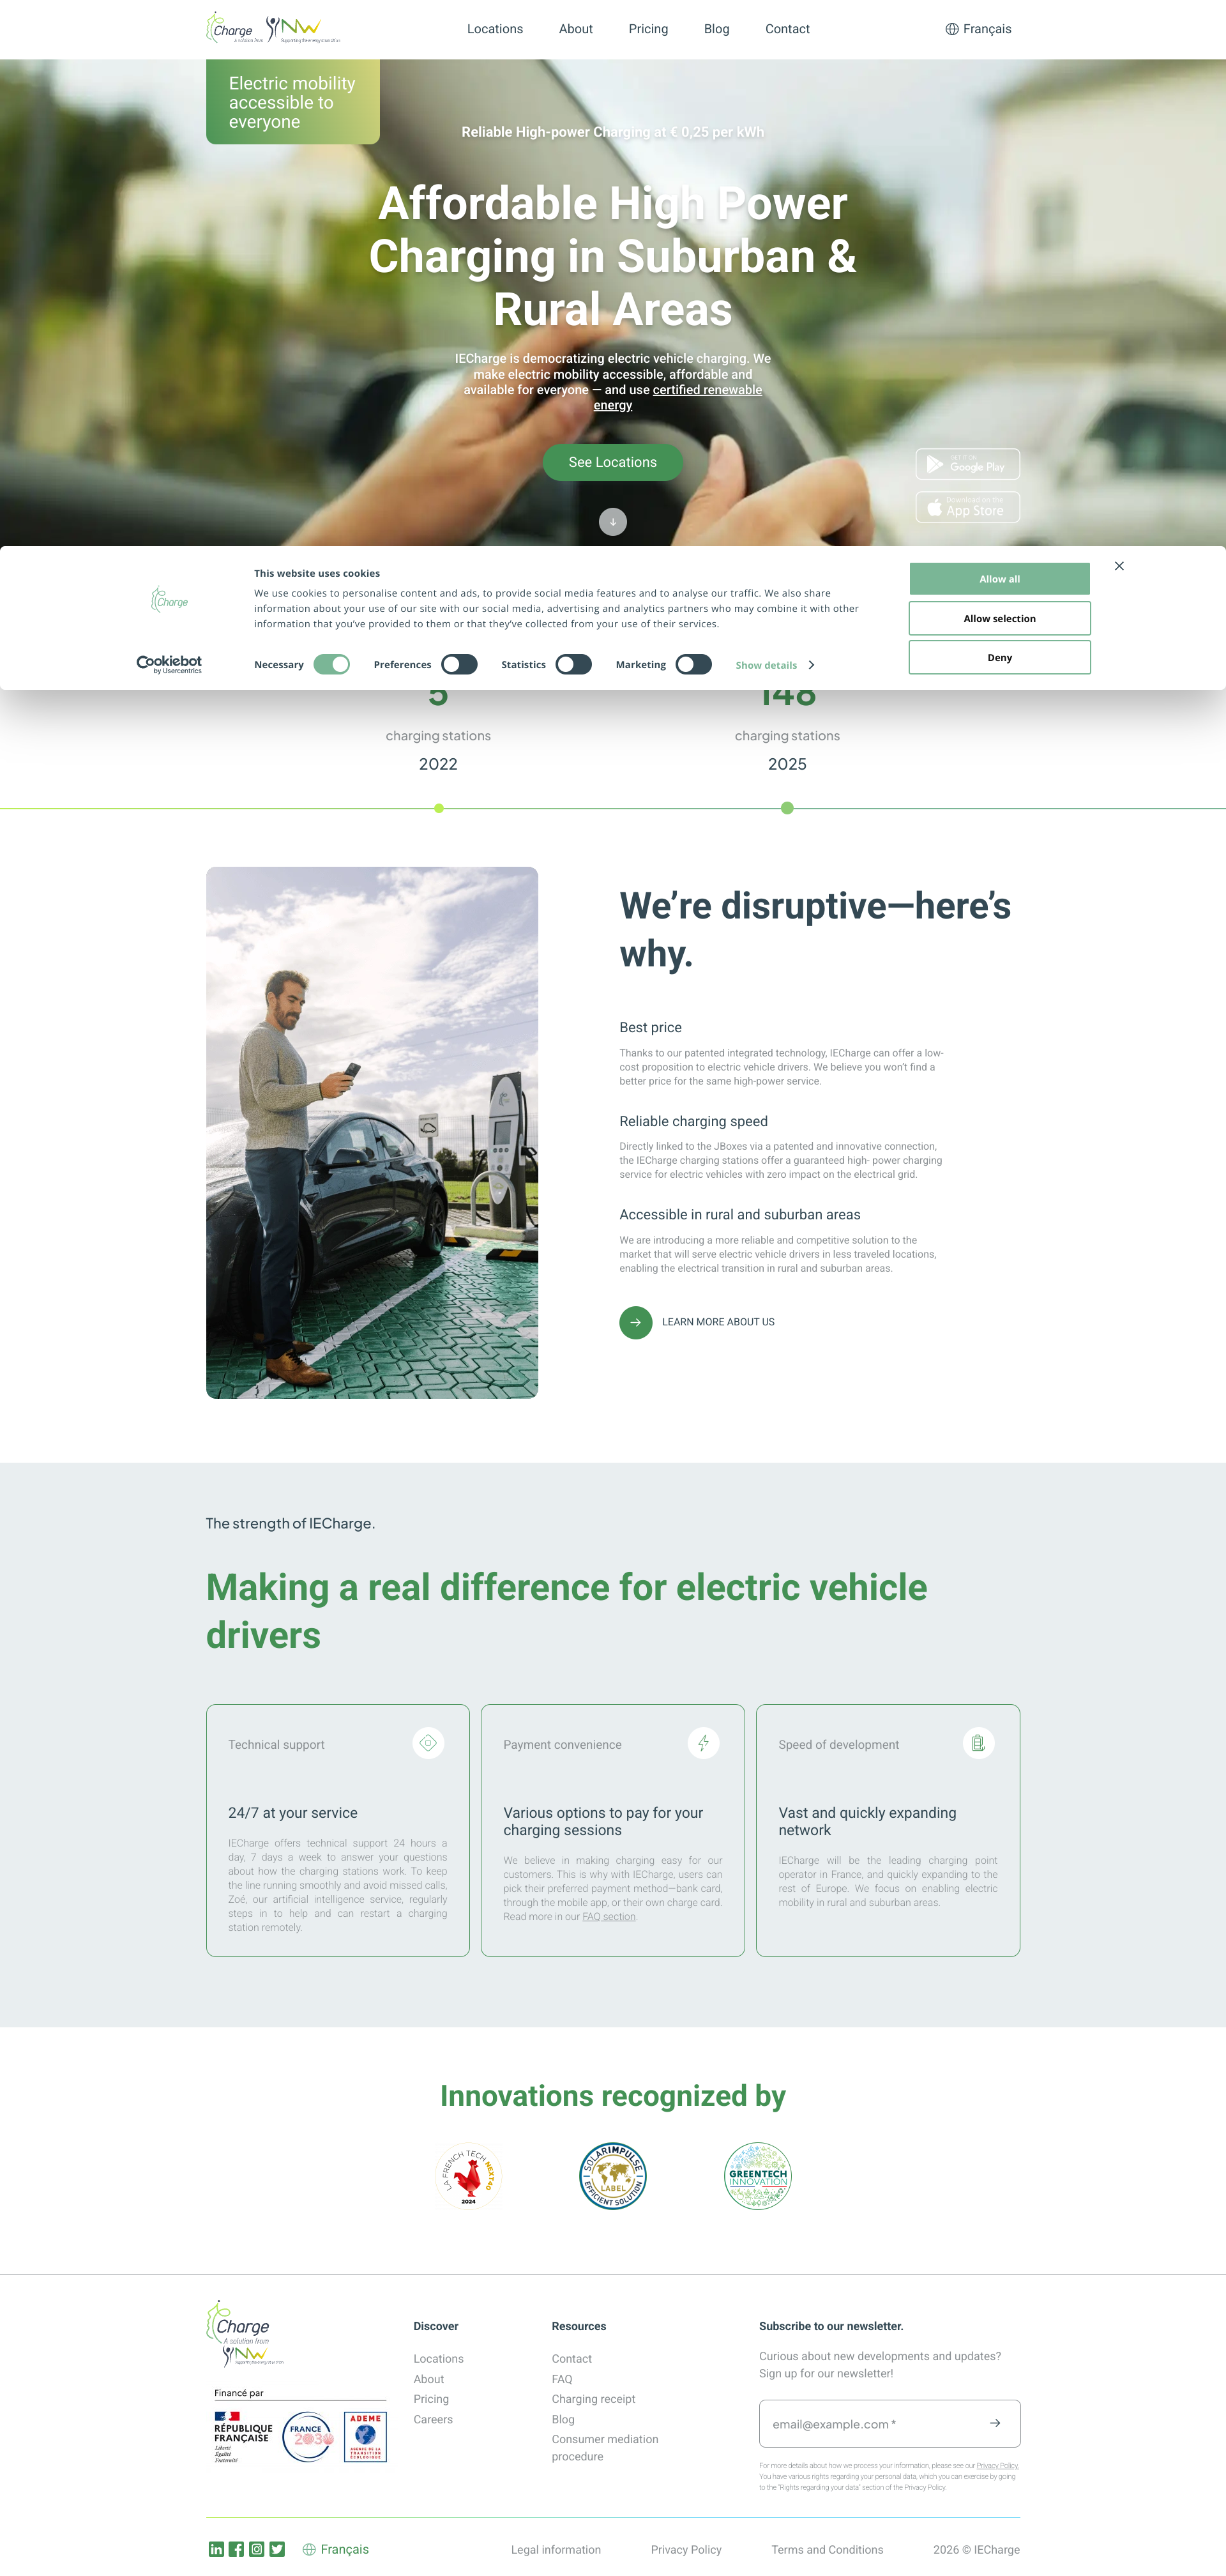Expand Show details in cookie banner
1226x2576 pixels.
click(x=775, y=665)
